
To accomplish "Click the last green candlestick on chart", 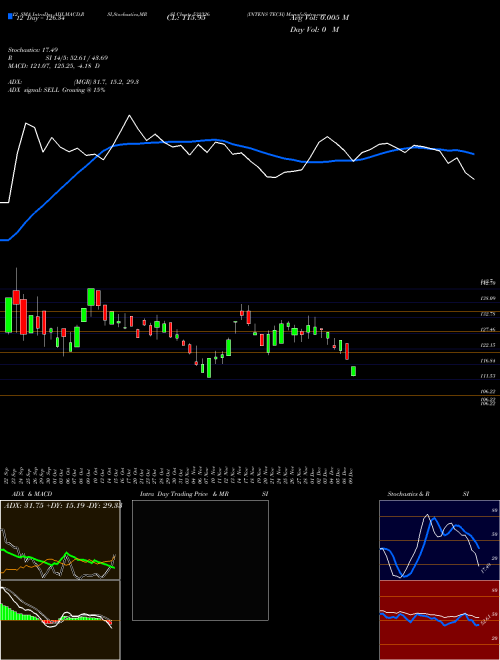I will pyautogui.click(x=354, y=371).
